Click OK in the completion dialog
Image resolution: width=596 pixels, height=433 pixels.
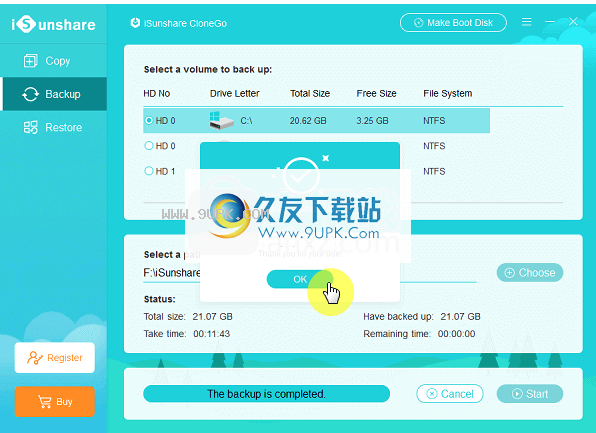click(300, 279)
